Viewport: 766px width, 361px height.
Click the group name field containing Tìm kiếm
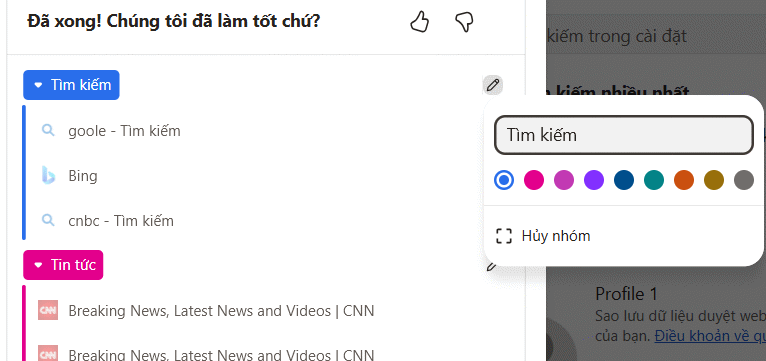[x=624, y=135]
